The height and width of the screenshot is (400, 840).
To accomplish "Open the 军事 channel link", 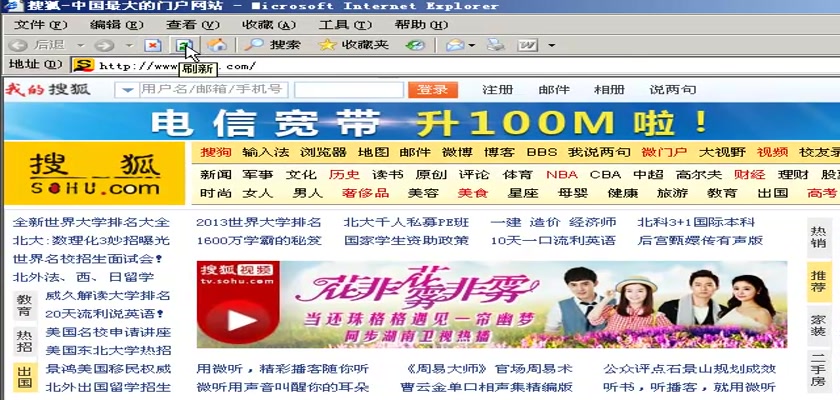I will 258,175.
